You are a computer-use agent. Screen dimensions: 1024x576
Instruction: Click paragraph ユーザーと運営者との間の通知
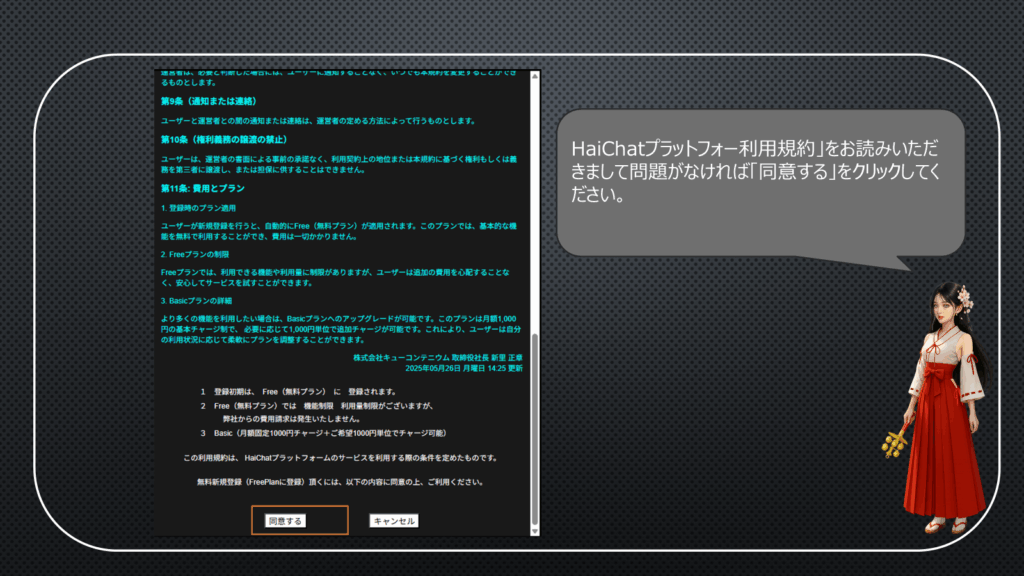click(x=319, y=121)
